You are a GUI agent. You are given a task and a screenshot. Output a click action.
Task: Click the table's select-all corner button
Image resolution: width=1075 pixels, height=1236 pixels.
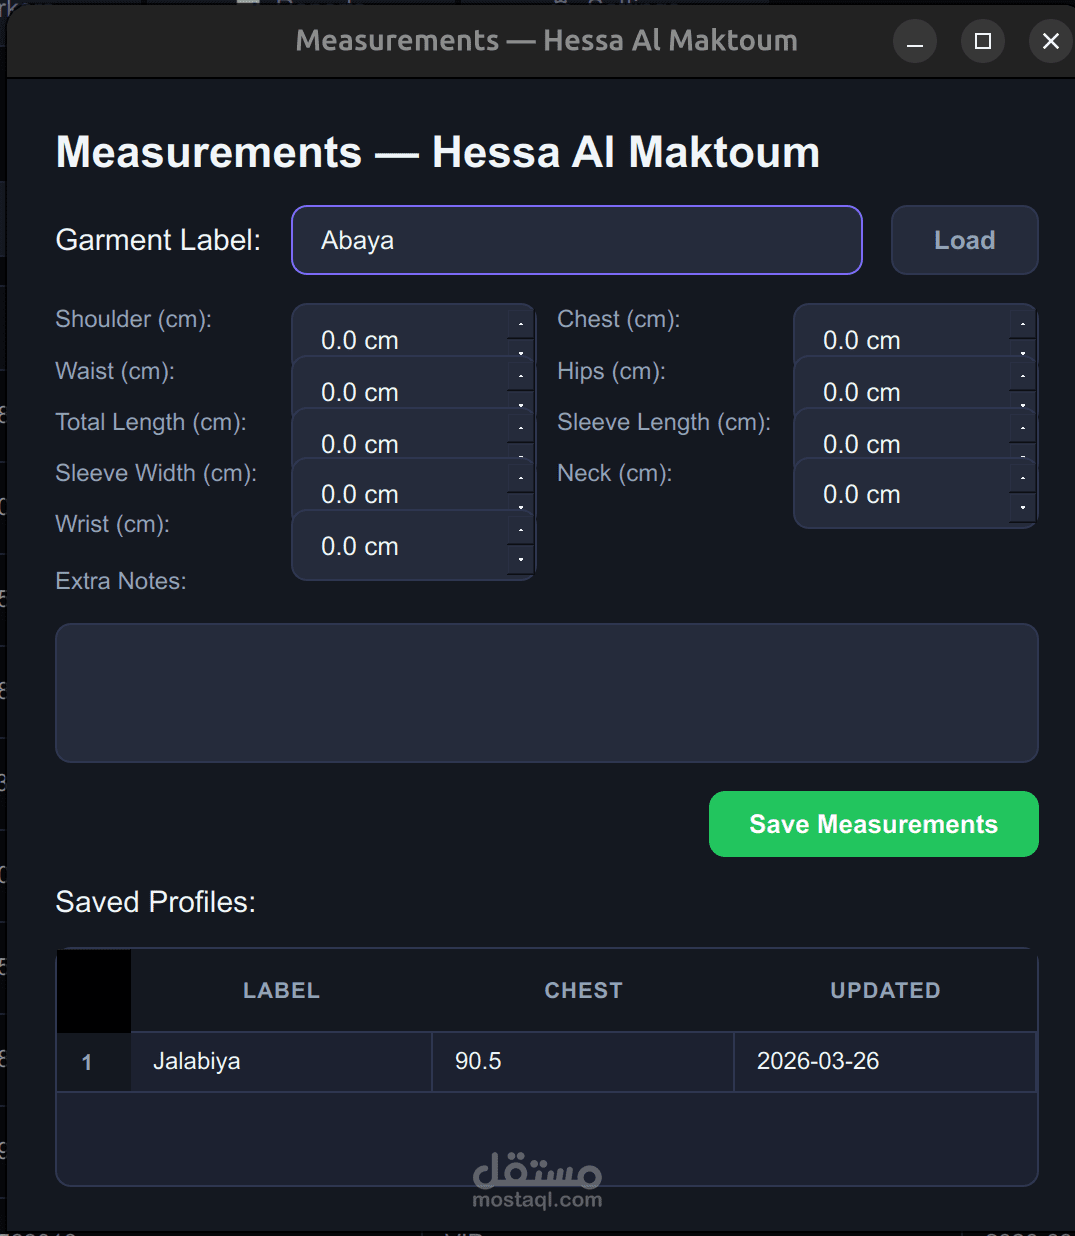[x=93, y=990]
